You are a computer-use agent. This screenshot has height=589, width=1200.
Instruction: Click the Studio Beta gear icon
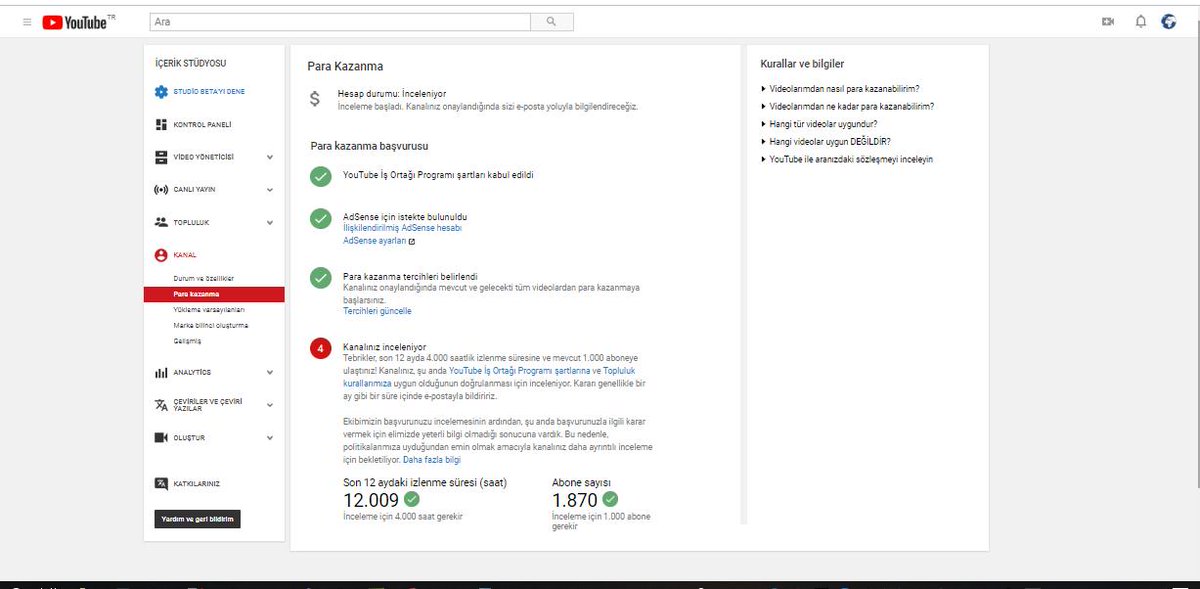(161, 92)
